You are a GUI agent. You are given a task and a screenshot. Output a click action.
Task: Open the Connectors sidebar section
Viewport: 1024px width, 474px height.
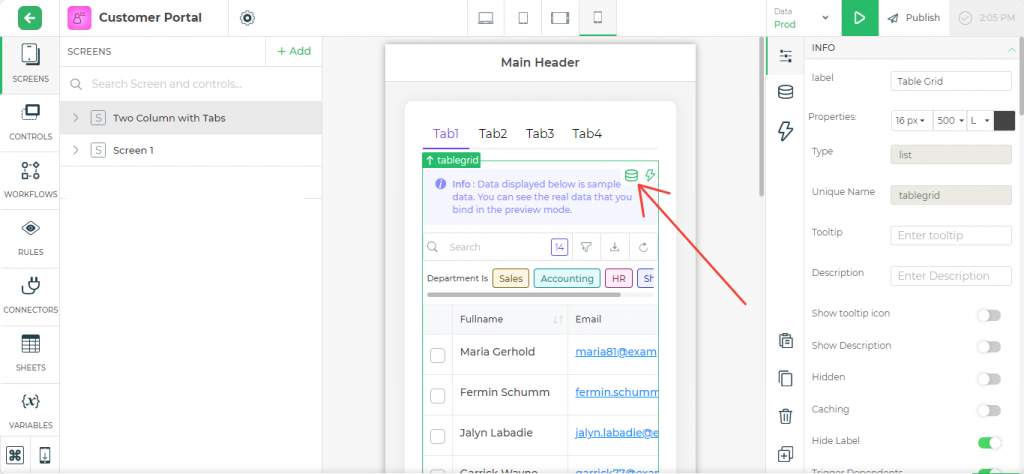pyautogui.click(x=30, y=295)
